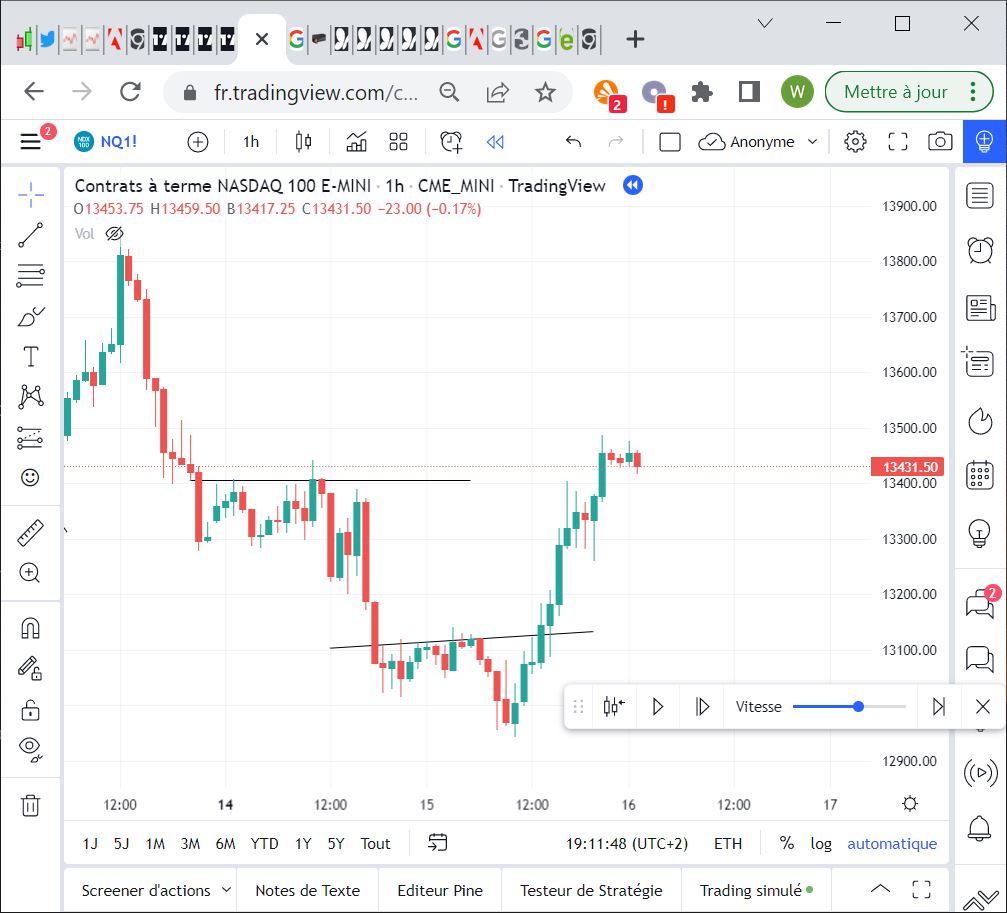Step forward one bar in replay

click(x=702, y=707)
